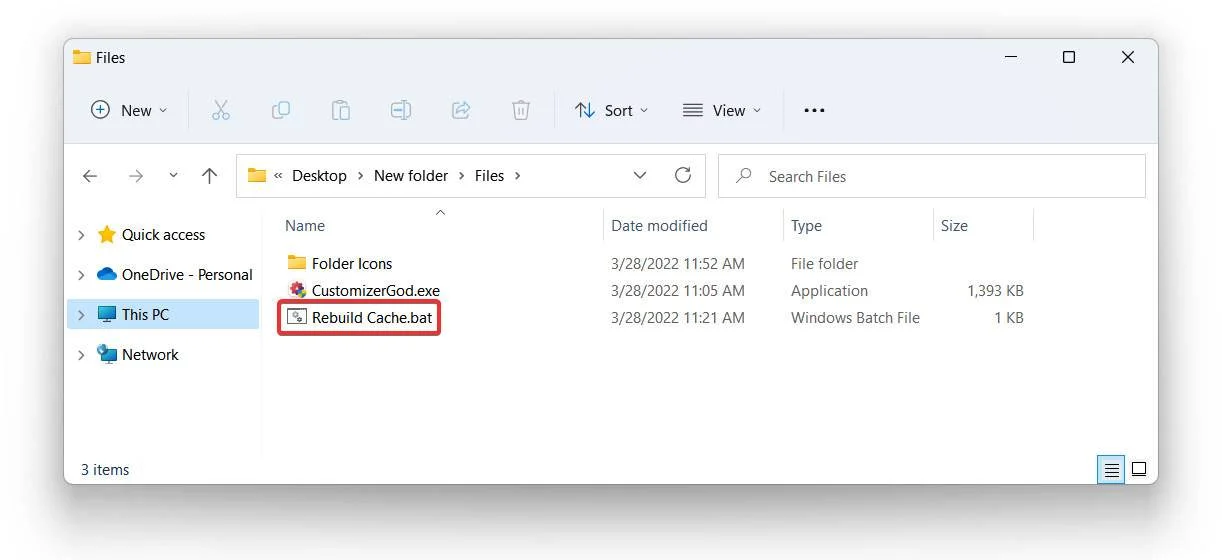Click the 3/28/2022 11:21 AM date

coord(678,317)
